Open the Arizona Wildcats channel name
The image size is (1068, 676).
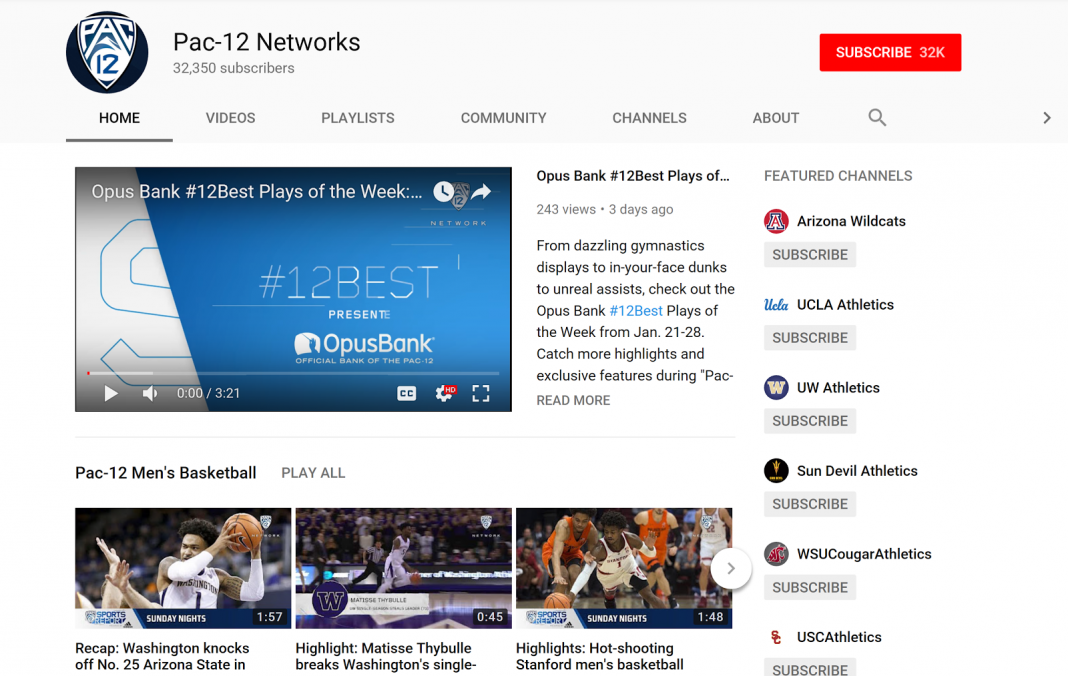click(851, 221)
